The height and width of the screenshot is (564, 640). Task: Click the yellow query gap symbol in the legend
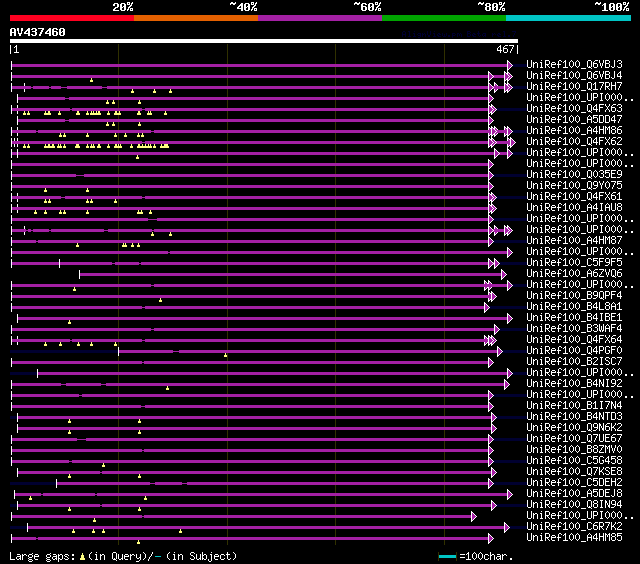(82, 556)
